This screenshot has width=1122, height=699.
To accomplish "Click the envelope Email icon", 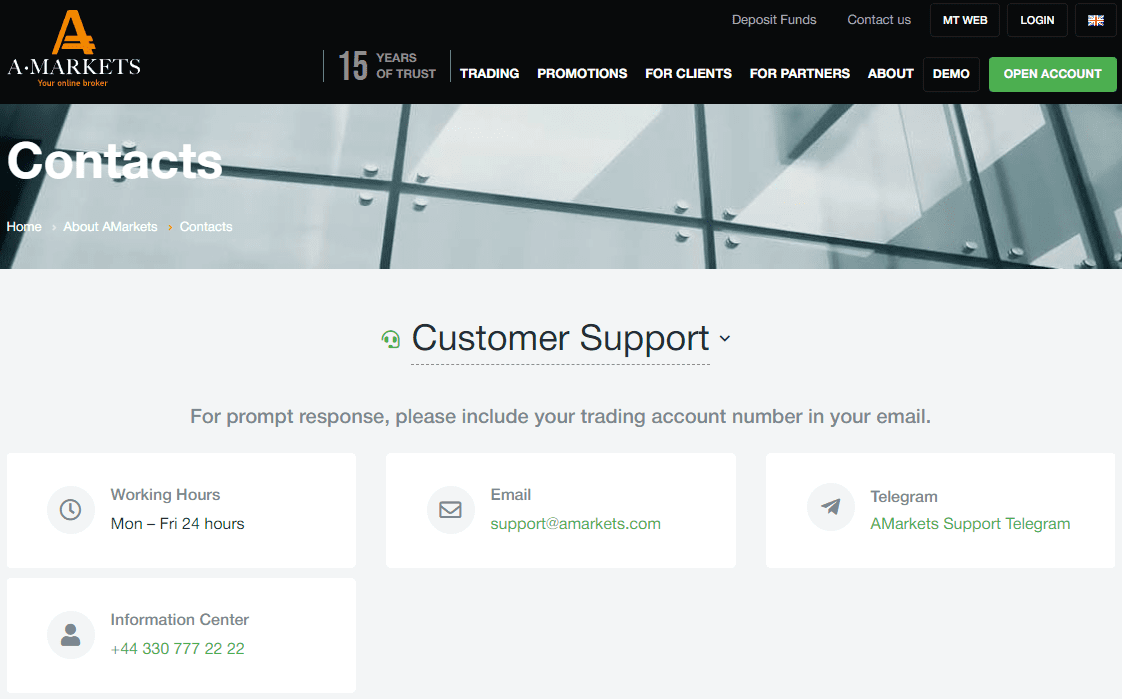I will coord(450,510).
